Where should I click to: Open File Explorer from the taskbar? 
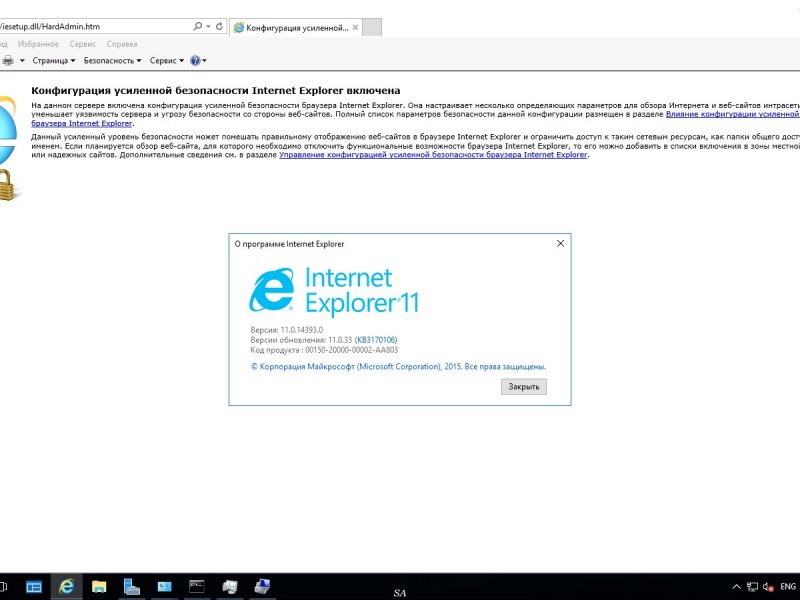coord(99,587)
